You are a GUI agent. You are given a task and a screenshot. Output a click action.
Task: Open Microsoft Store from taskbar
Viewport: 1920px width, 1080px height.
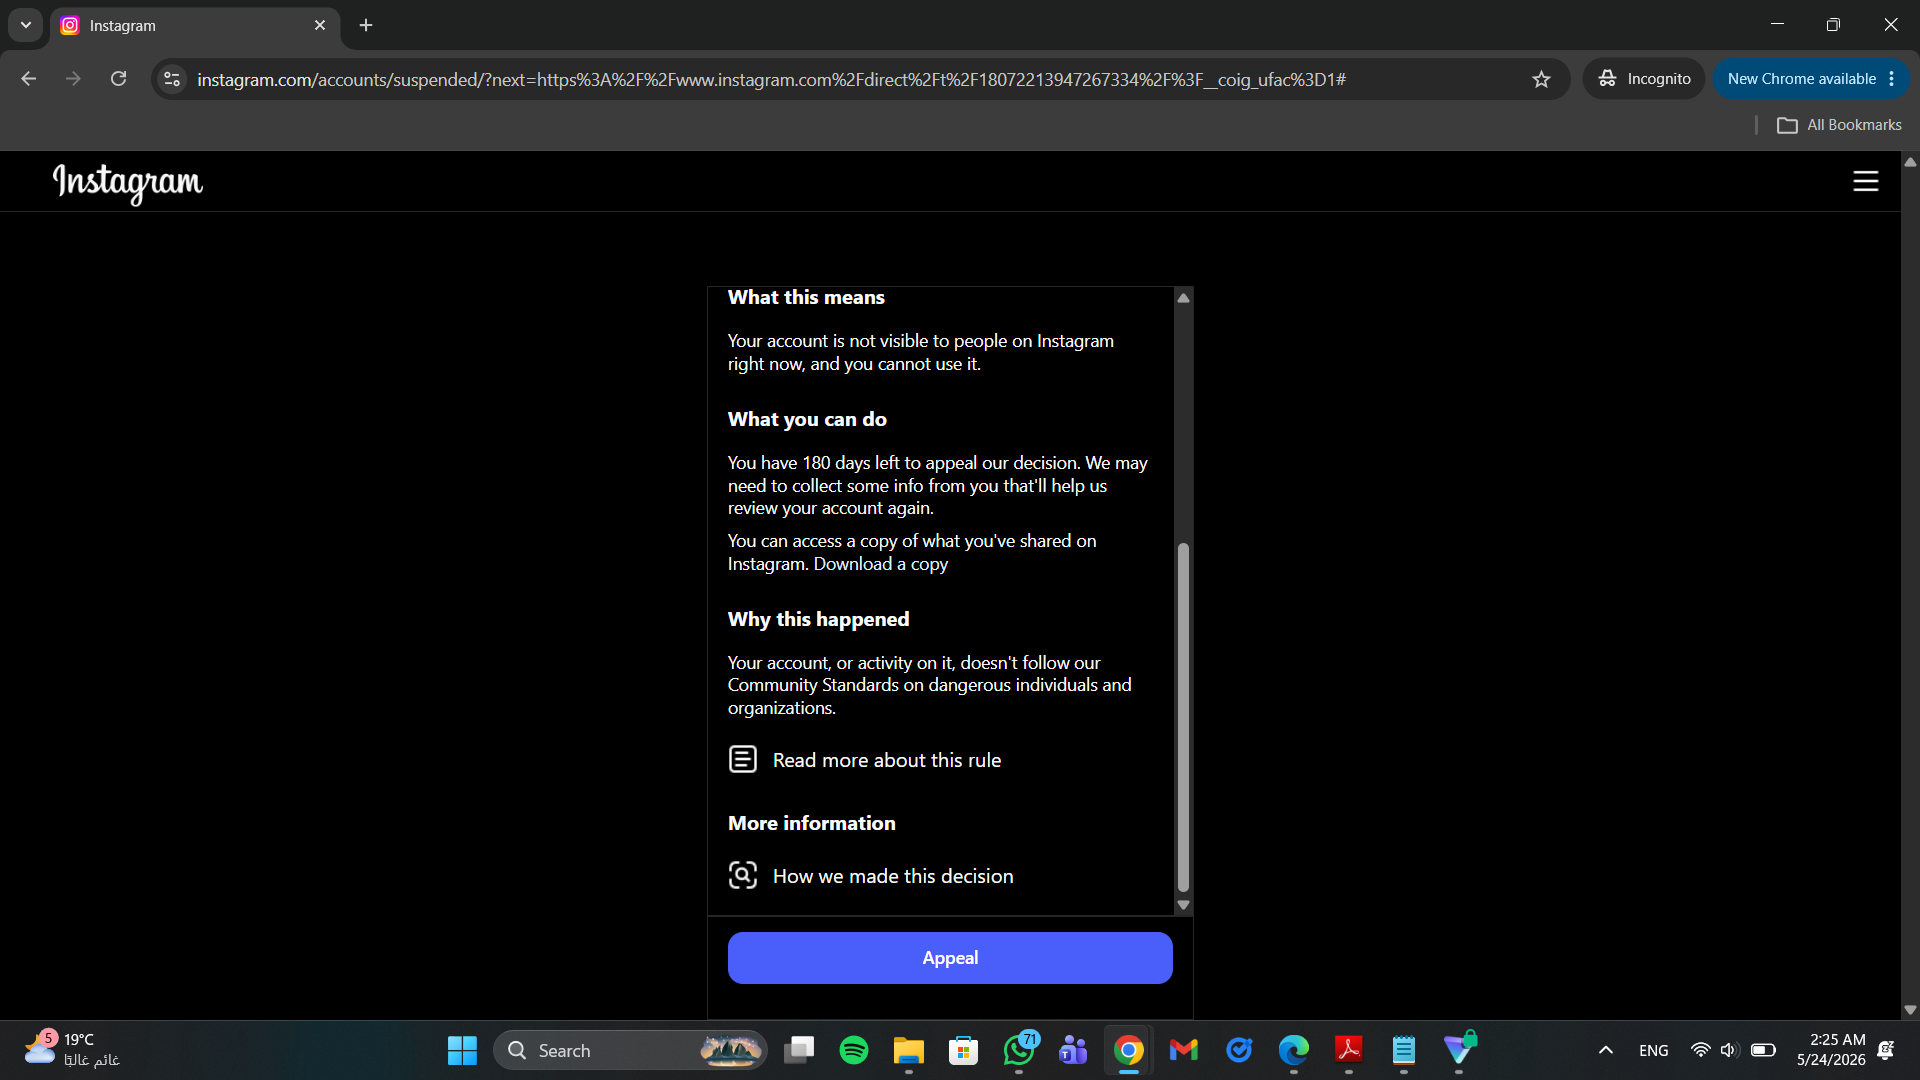coord(963,1050)
